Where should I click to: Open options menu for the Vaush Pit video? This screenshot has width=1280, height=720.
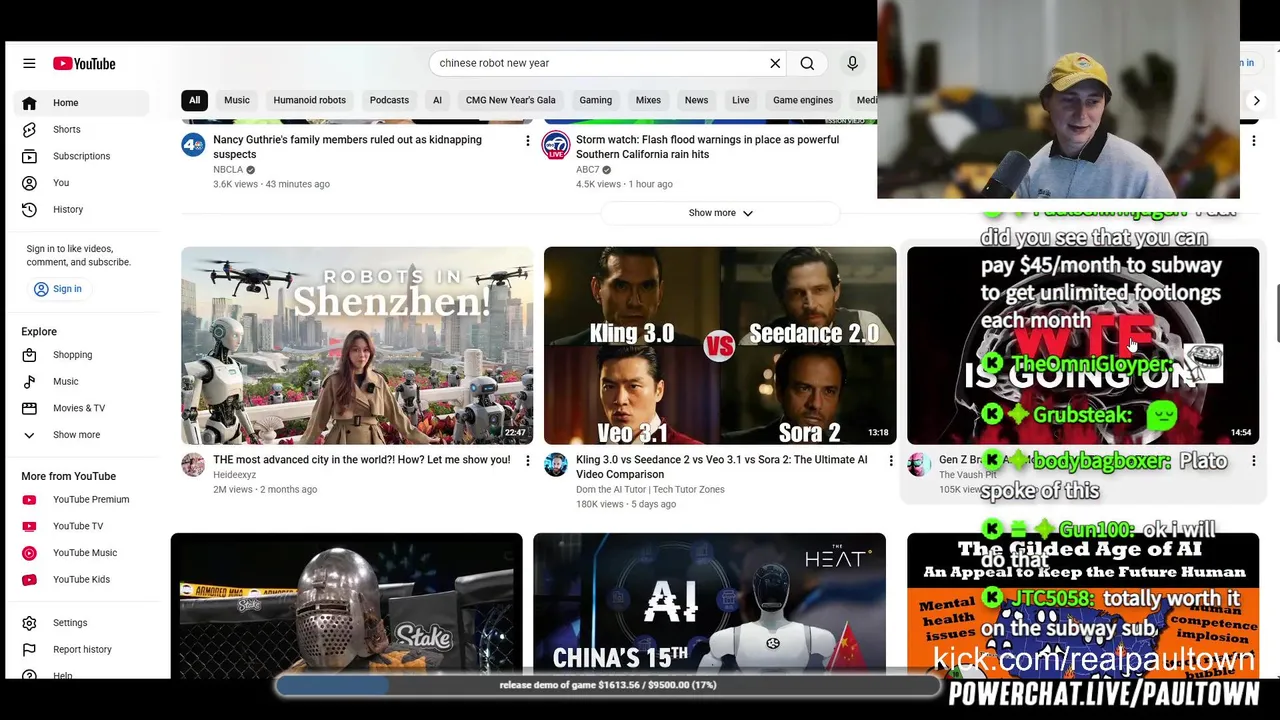click(x=1254, y=461)
